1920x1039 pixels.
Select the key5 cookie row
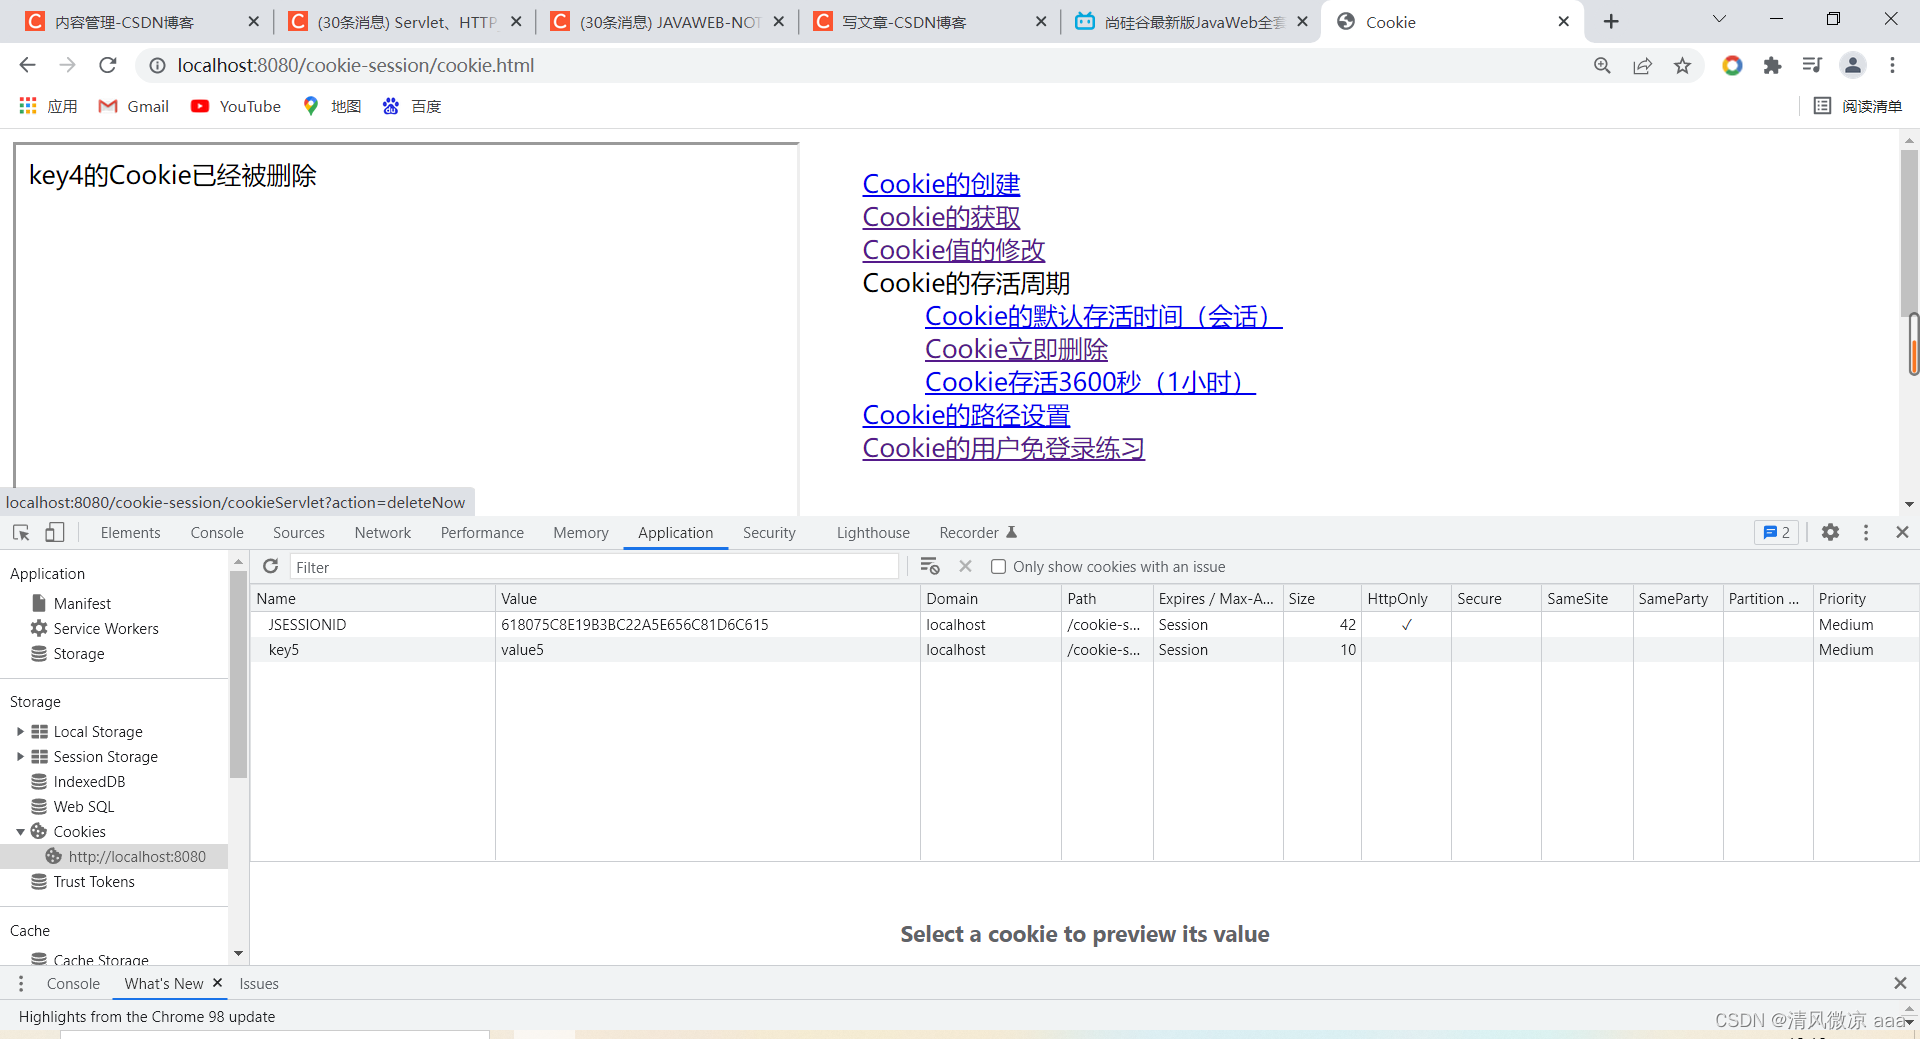pyautogui.click(x=1084, y=650)
